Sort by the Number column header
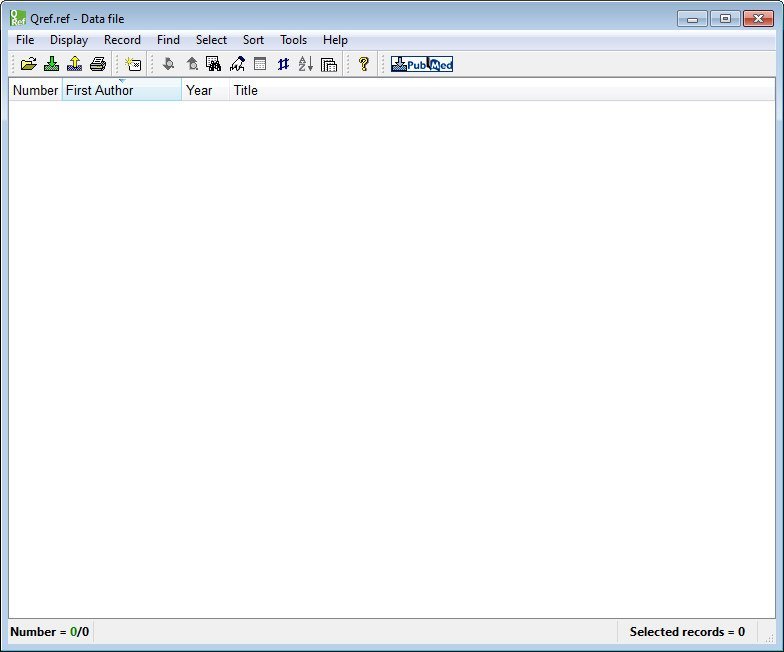 pyautogui.click(x=35, y=90)
